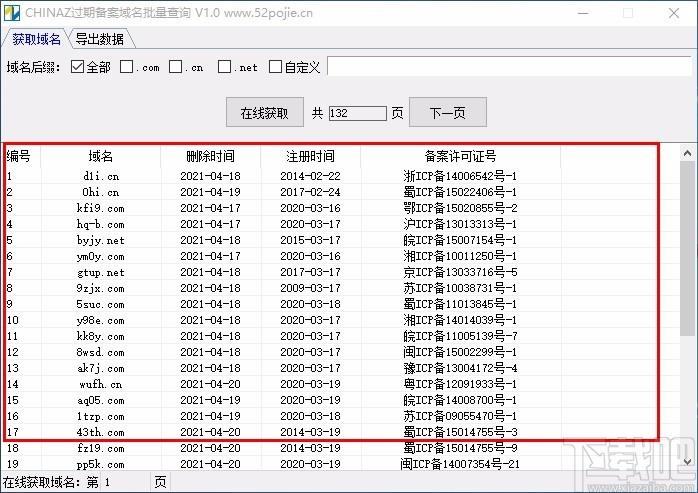The height and width of the screenshot is (493, 698).
Task: Click license 沪ICP备13013313号-1
Action: tap(460, 224)
